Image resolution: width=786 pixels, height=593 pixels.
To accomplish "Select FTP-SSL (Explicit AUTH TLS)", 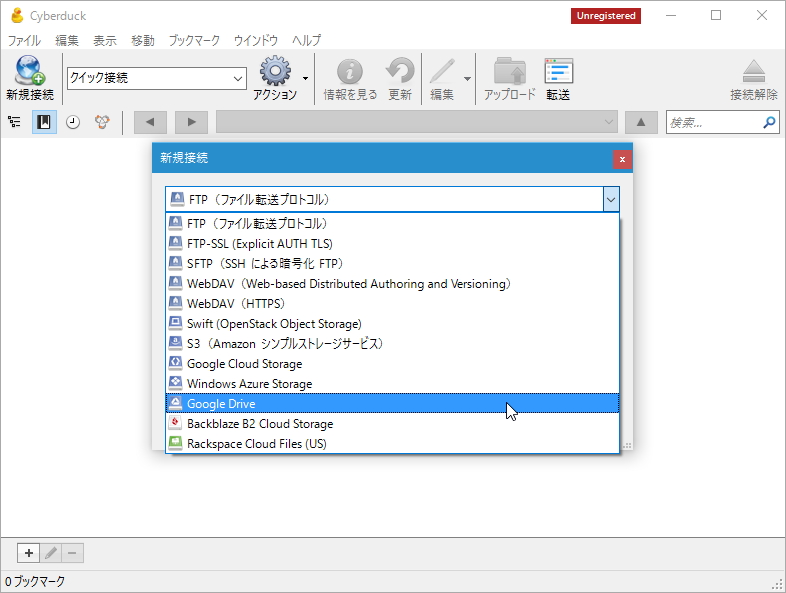I will (x=392, y=243).
